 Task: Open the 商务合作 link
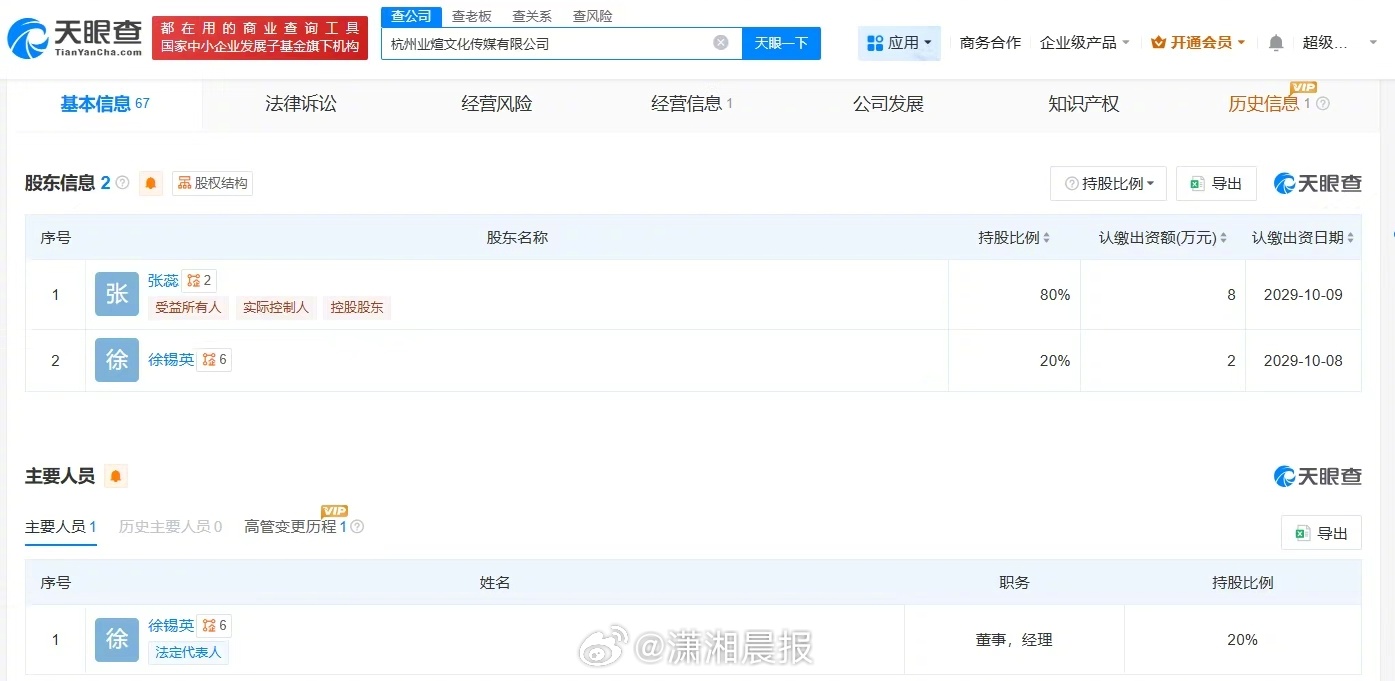coord(990,43)
